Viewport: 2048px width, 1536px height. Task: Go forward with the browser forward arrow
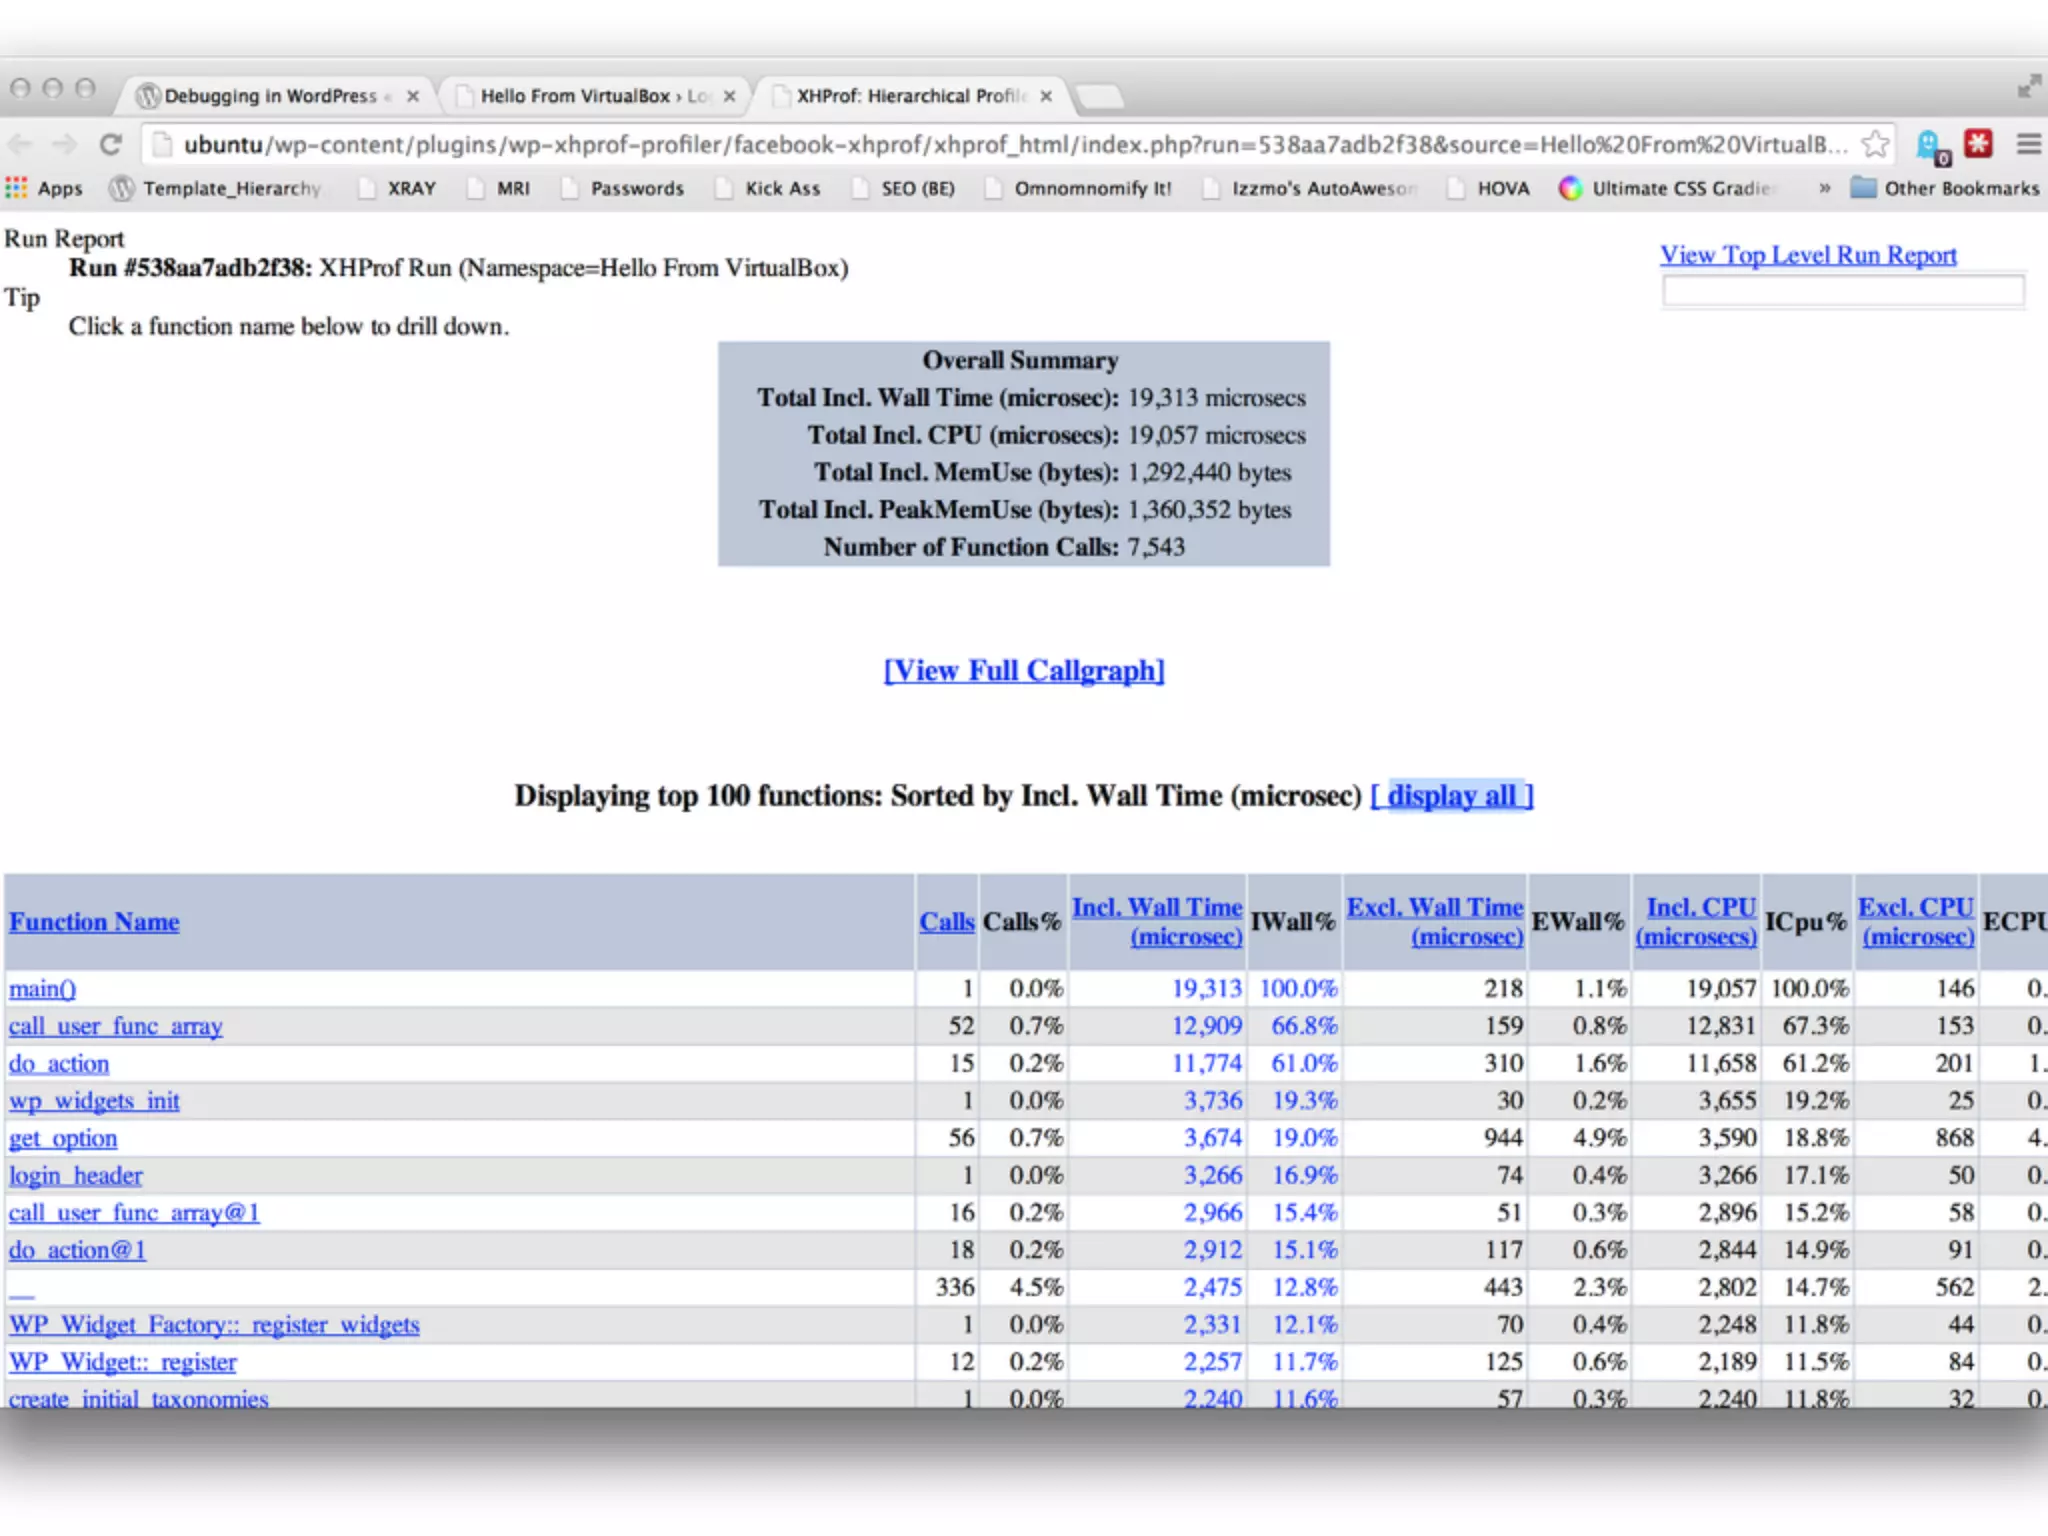(65, 144)
